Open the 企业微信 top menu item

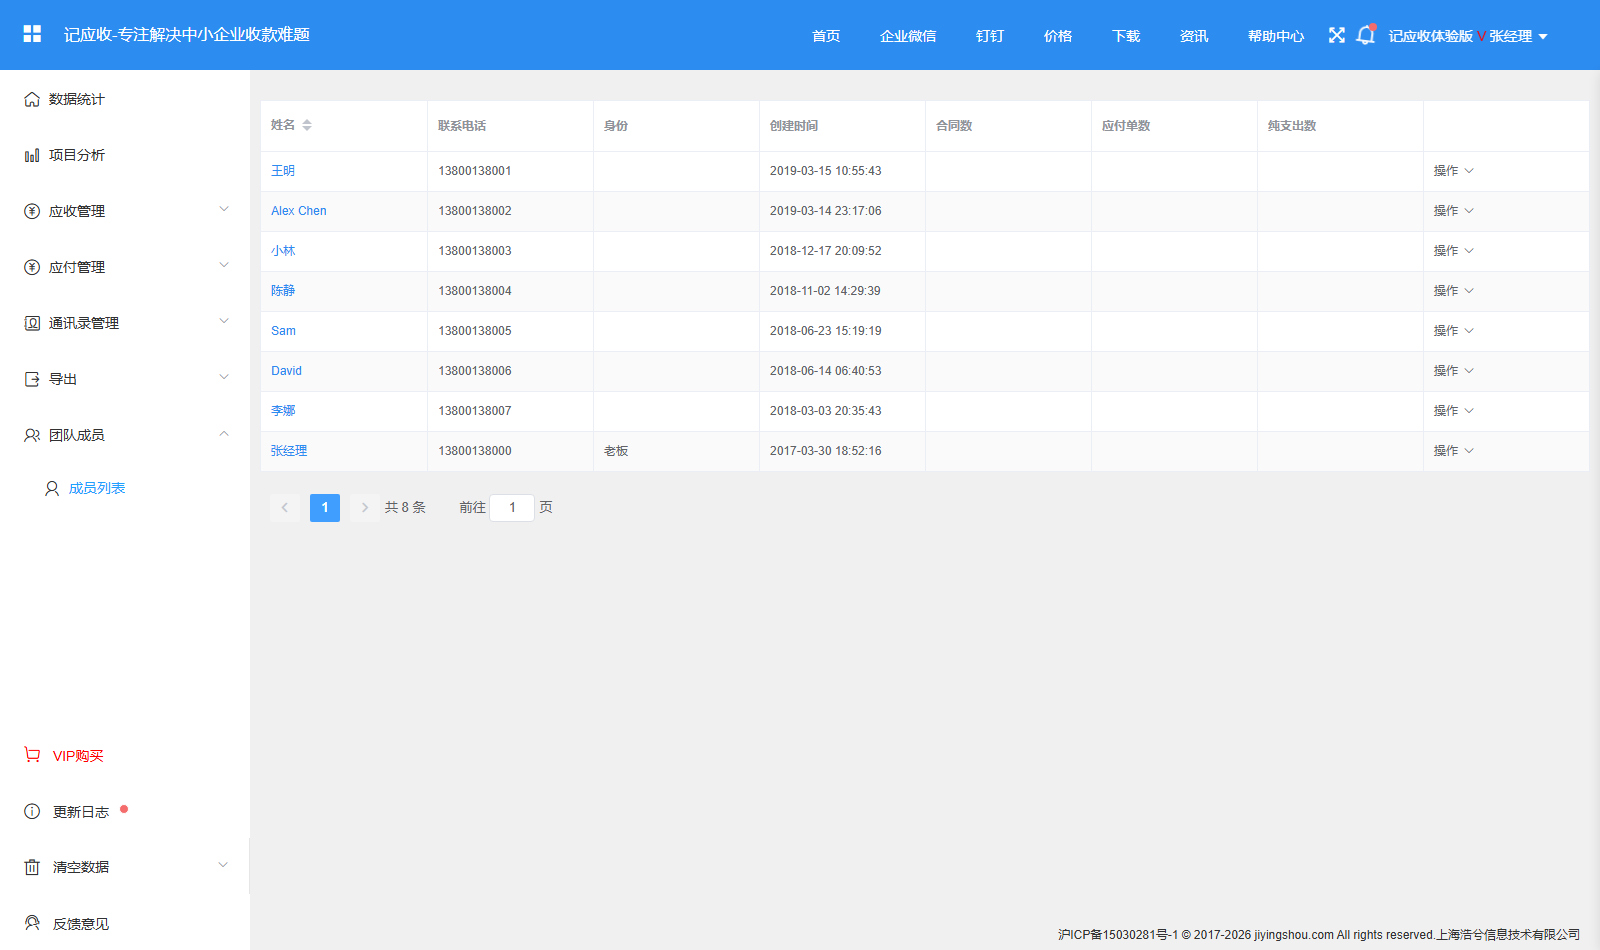(x=908, y=36)
